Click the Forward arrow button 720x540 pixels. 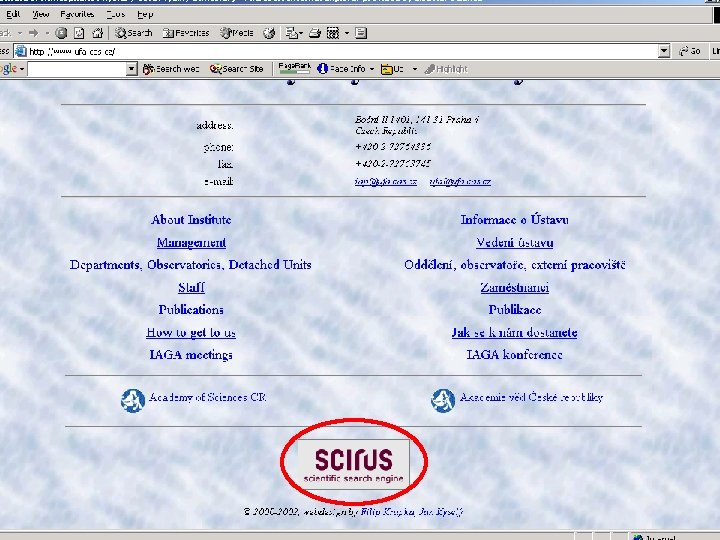[34, 33]
